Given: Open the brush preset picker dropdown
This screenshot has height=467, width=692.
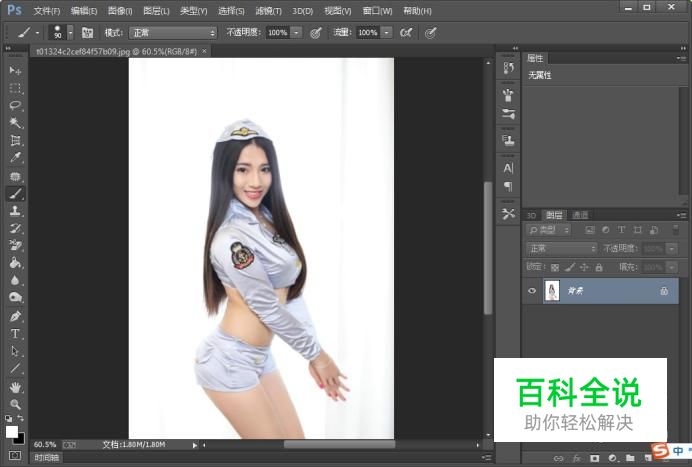Looking at the screenshot, I should [x=70, y=33].
